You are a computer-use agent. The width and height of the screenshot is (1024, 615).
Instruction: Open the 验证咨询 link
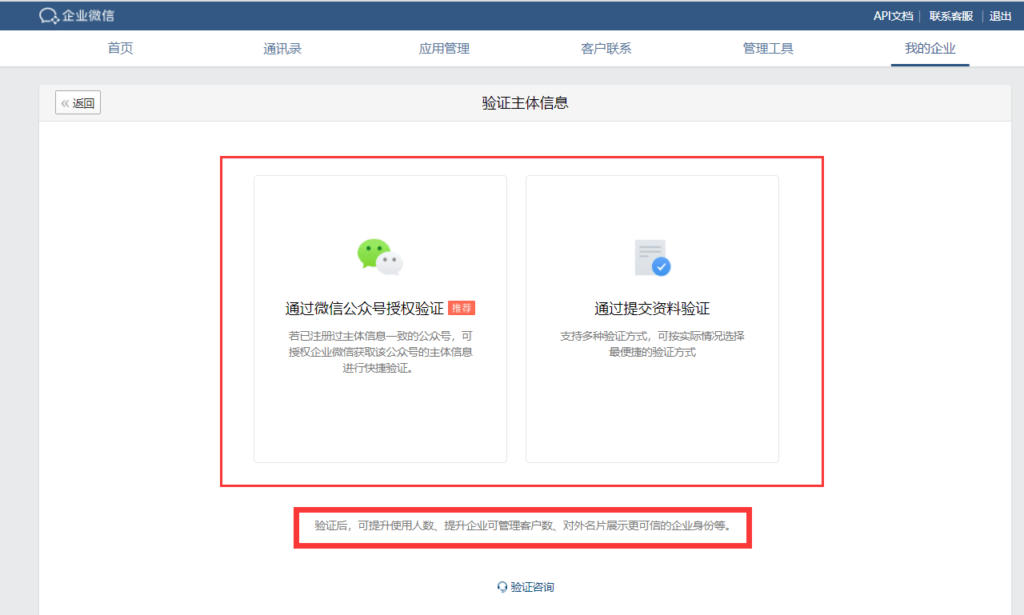(532, 587)
